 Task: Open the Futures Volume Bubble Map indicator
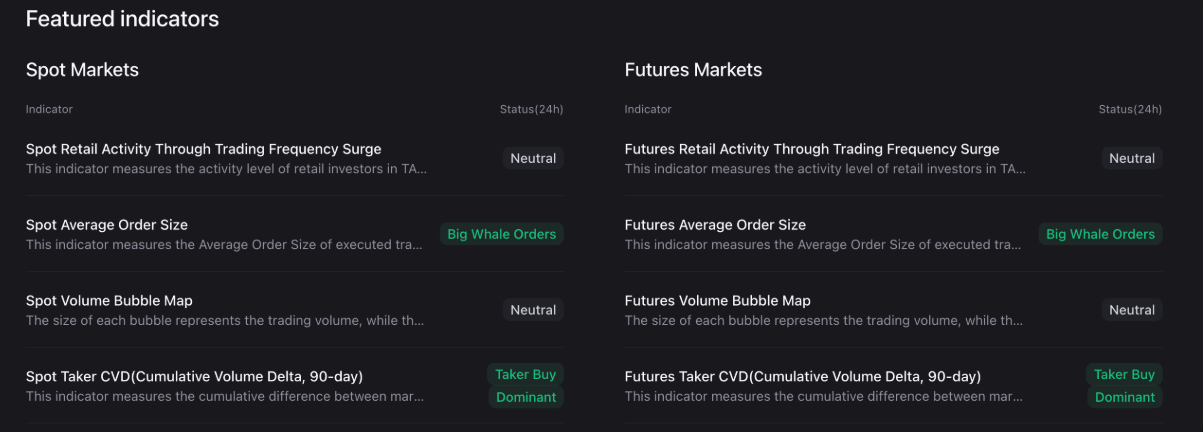coord(717,301)
